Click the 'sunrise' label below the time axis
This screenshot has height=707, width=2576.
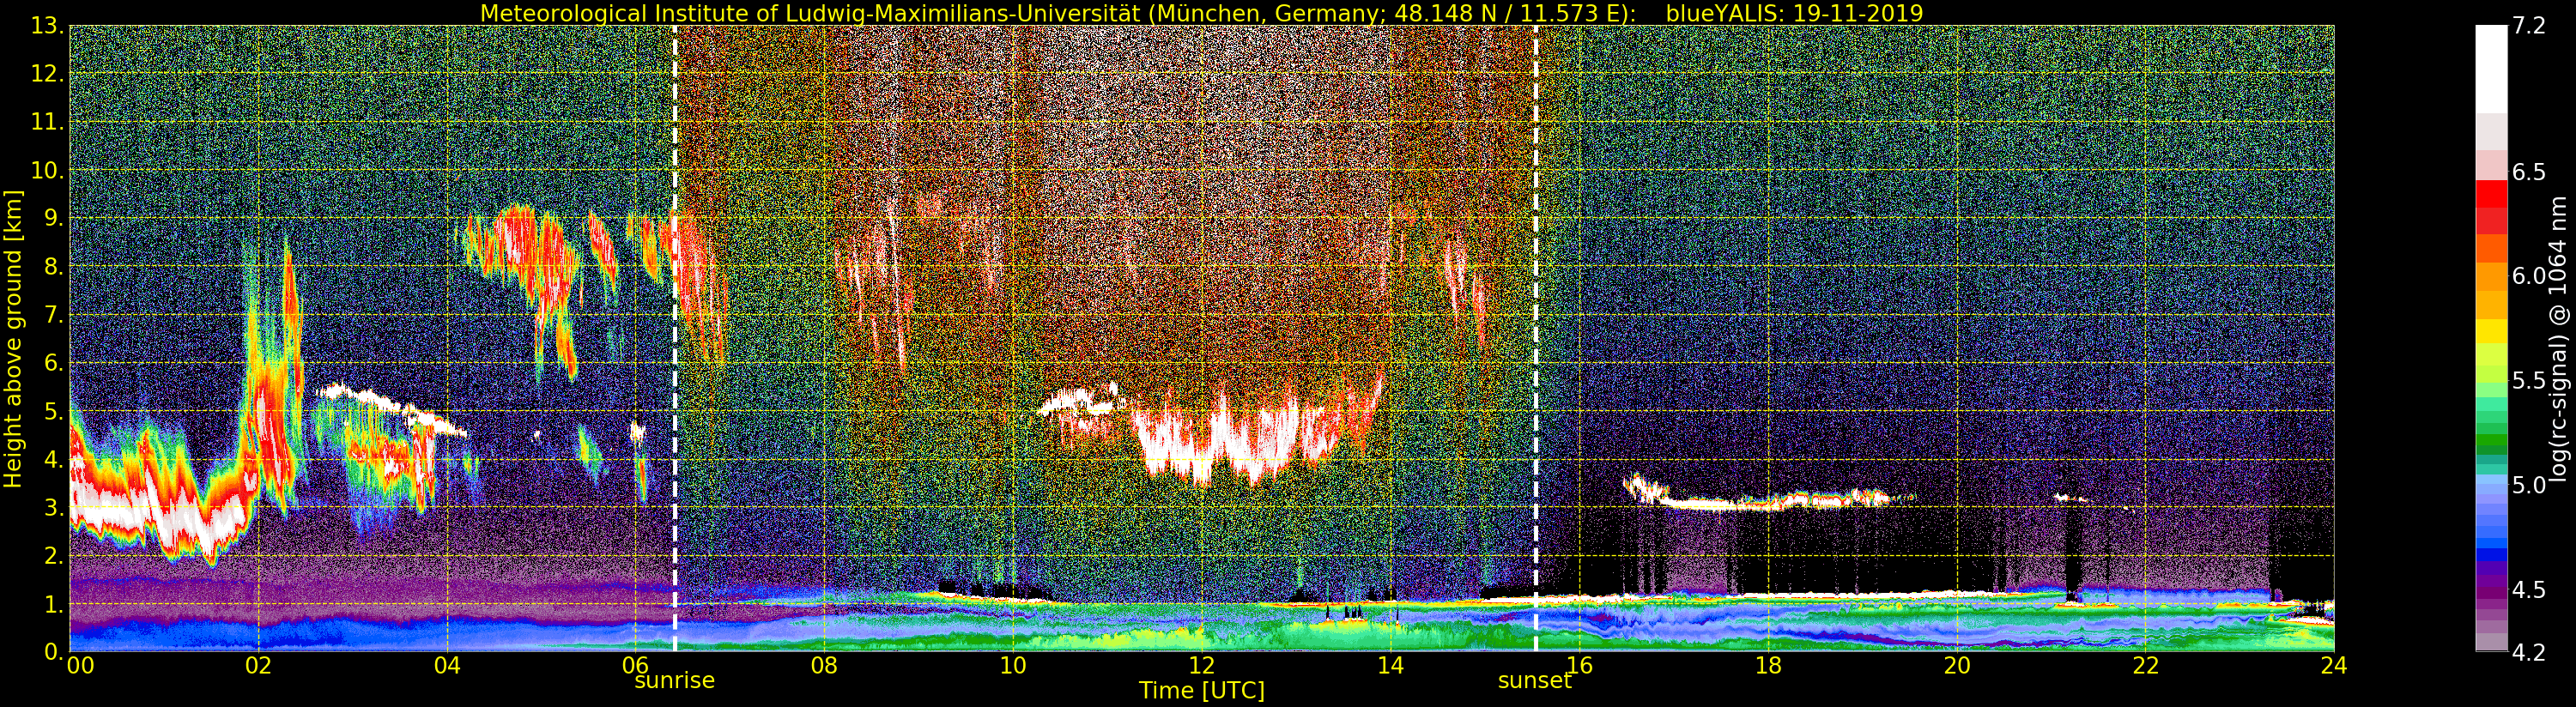pos(674,681)
